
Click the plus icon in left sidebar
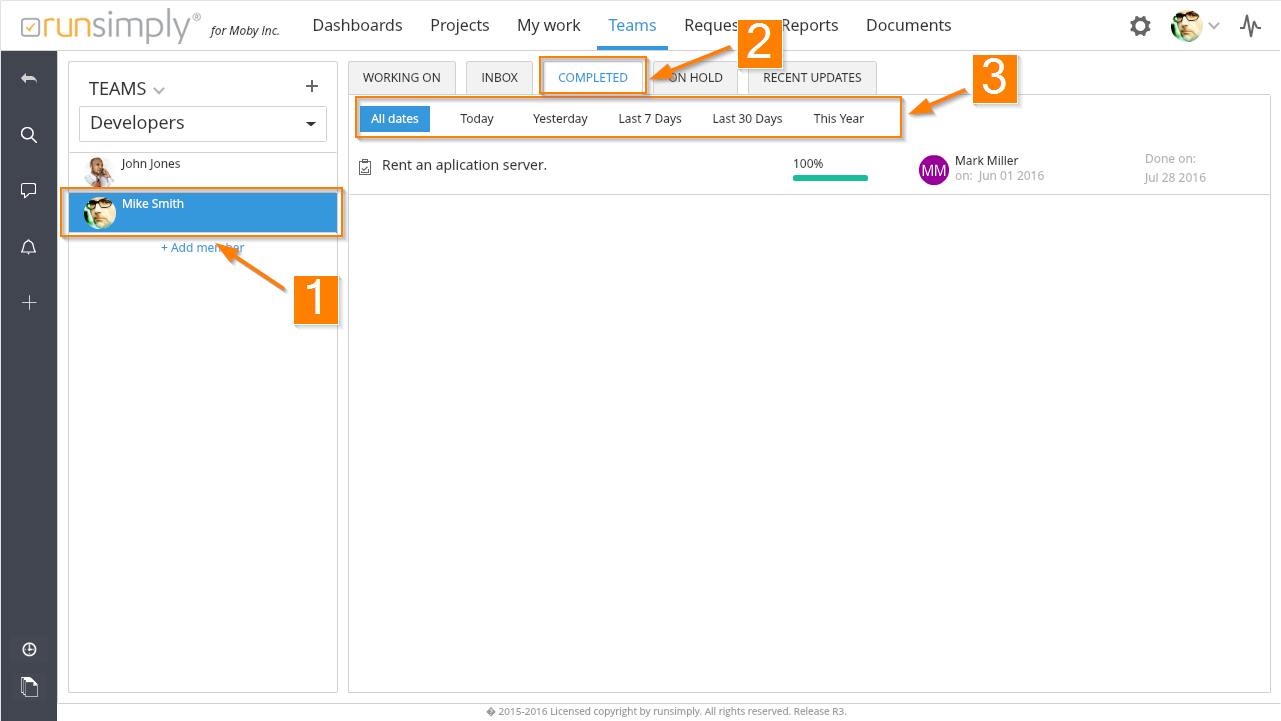point(29,302)
